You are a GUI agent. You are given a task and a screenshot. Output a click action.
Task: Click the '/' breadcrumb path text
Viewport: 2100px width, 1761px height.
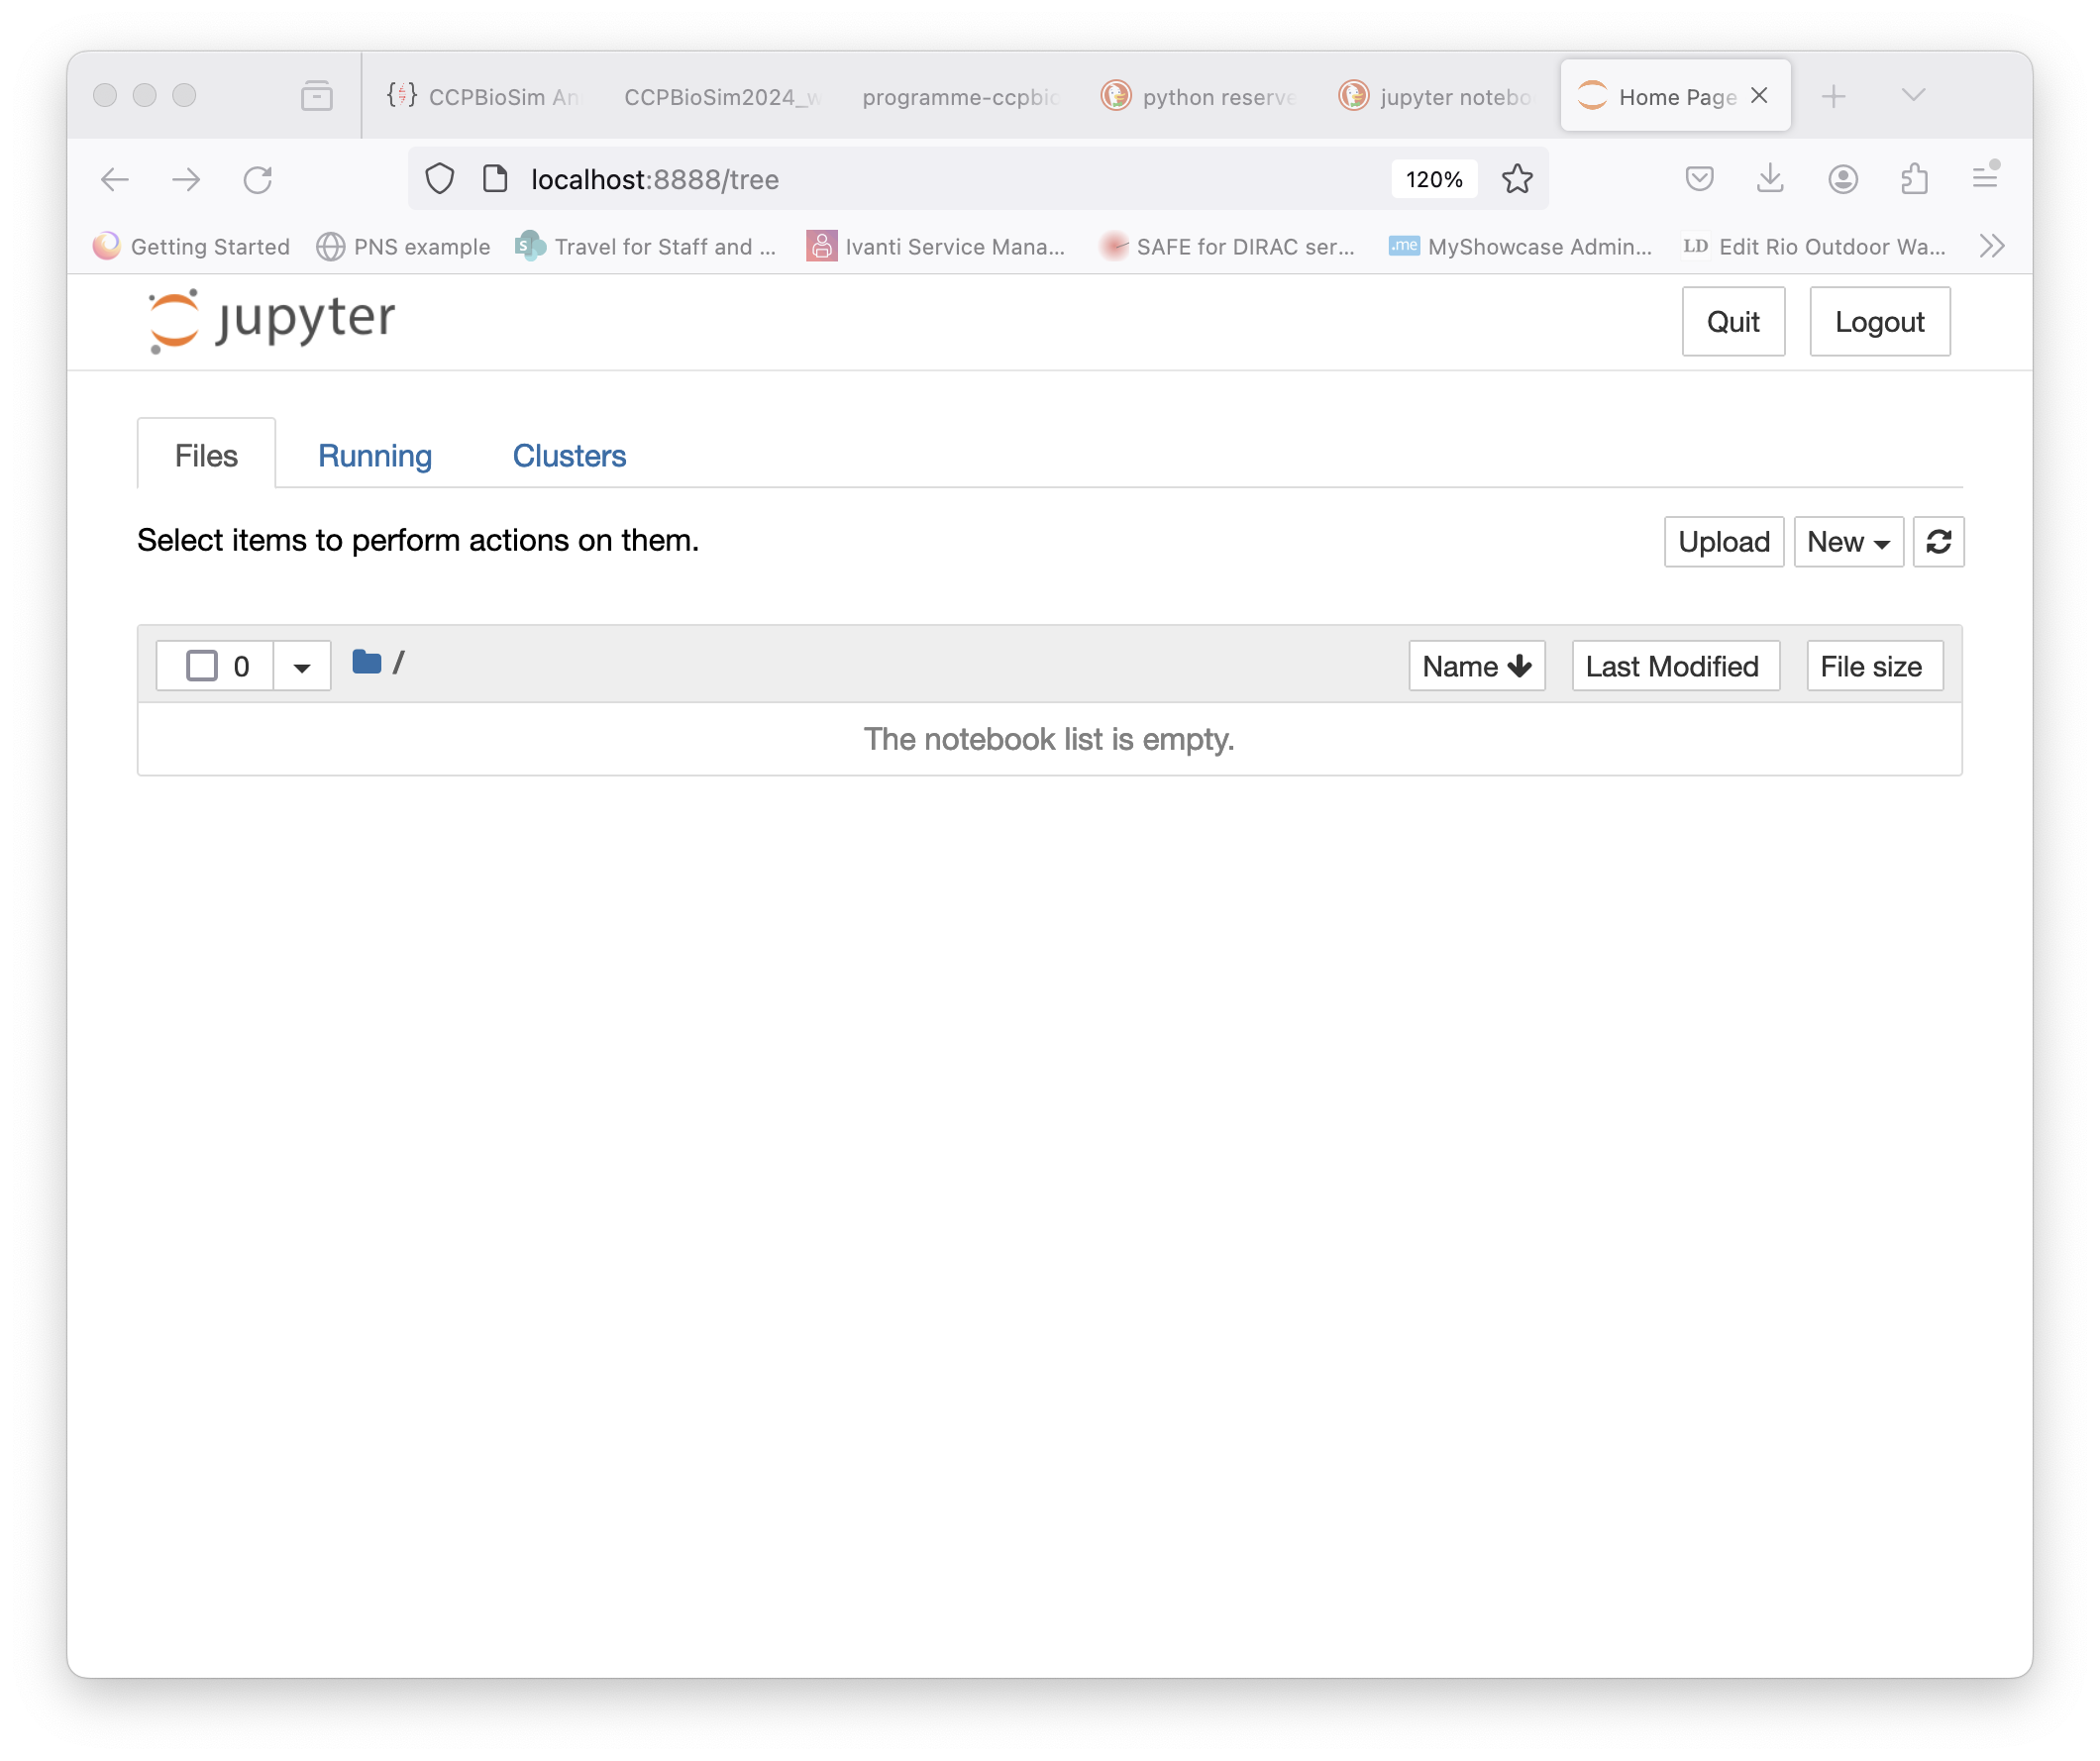398,663
